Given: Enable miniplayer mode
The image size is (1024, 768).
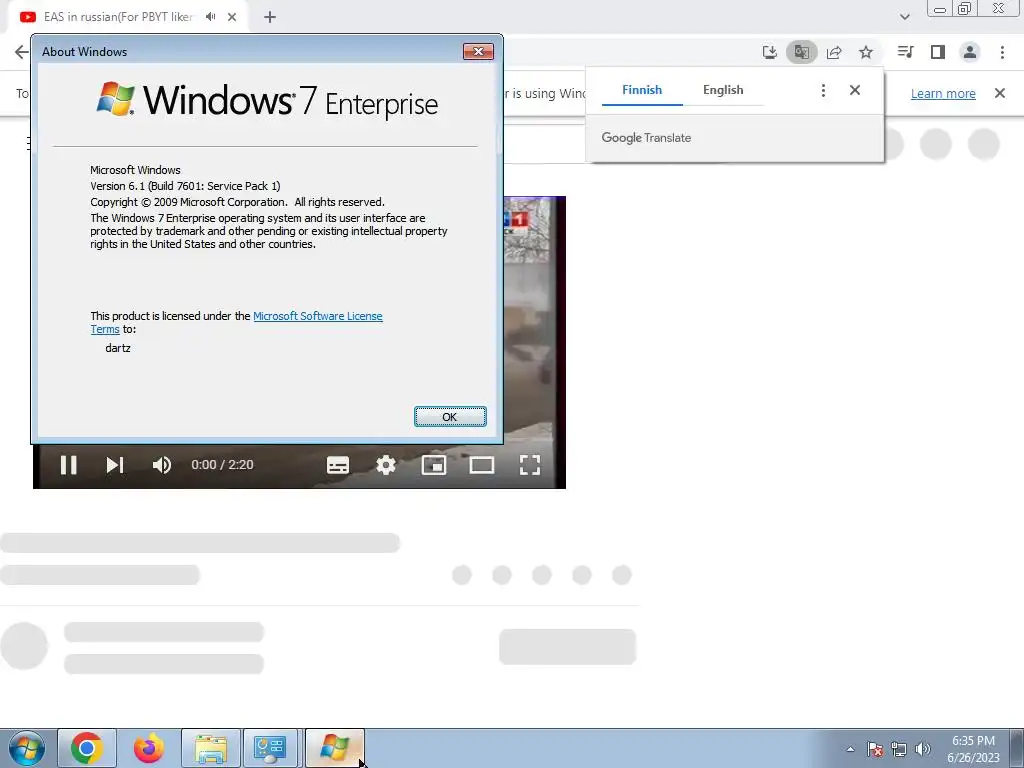Looking at the screenshot, I should 434,465.
